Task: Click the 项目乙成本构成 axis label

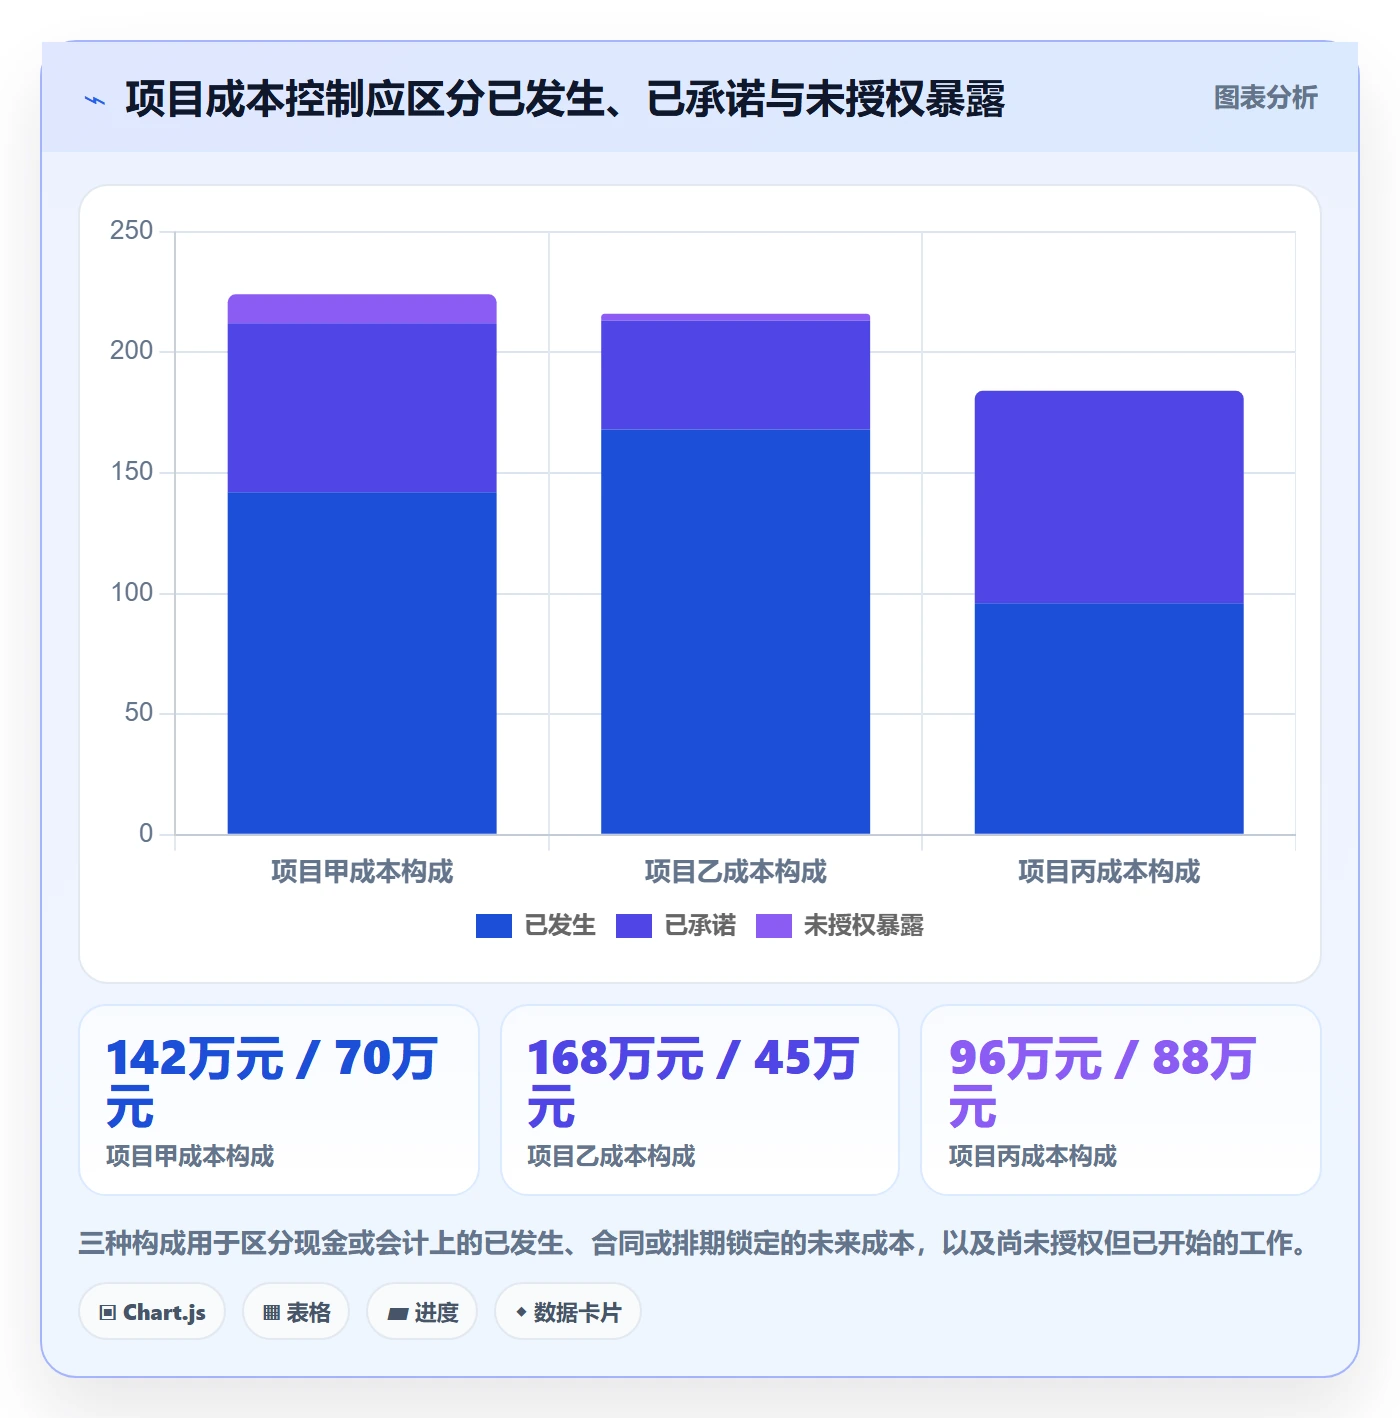Action: pos(735,872)
